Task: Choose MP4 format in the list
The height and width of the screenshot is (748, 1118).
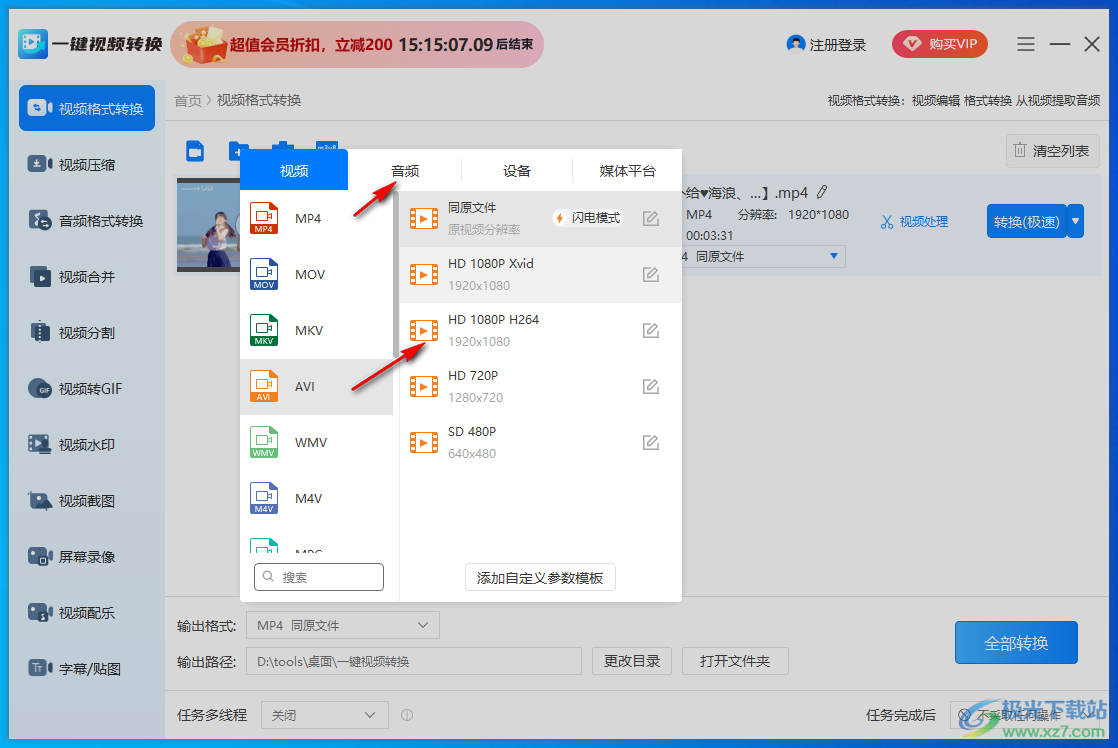Action: point(317,218)
